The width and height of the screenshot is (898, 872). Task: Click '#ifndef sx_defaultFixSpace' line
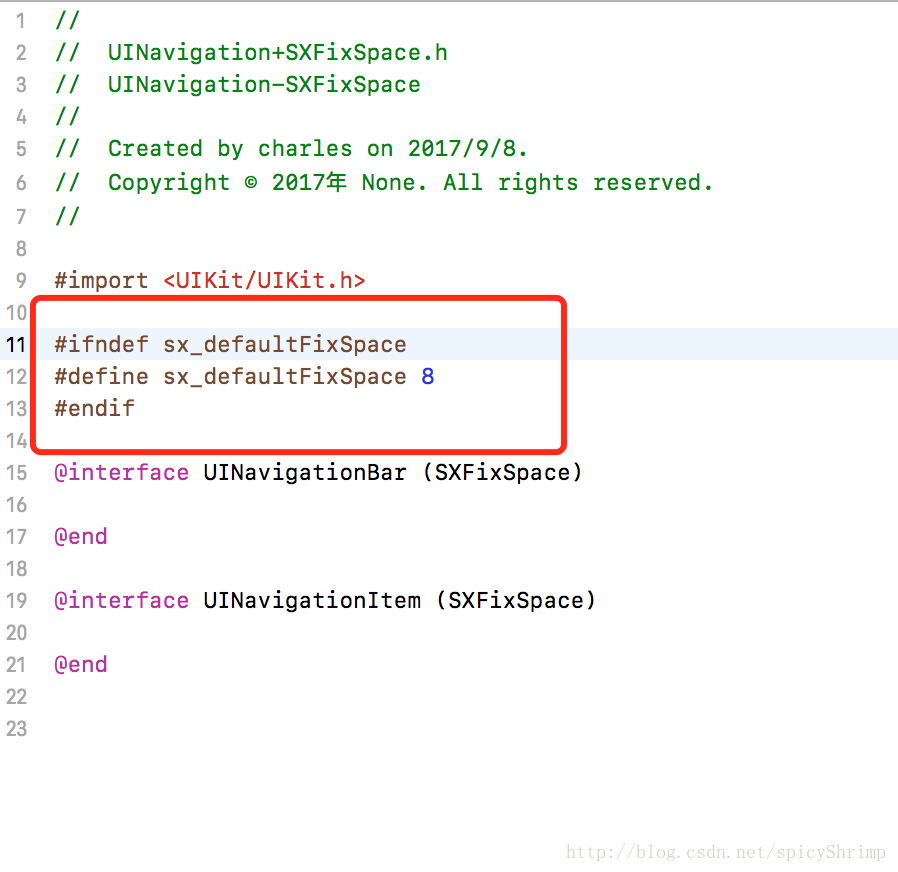(x=230, y=345)
